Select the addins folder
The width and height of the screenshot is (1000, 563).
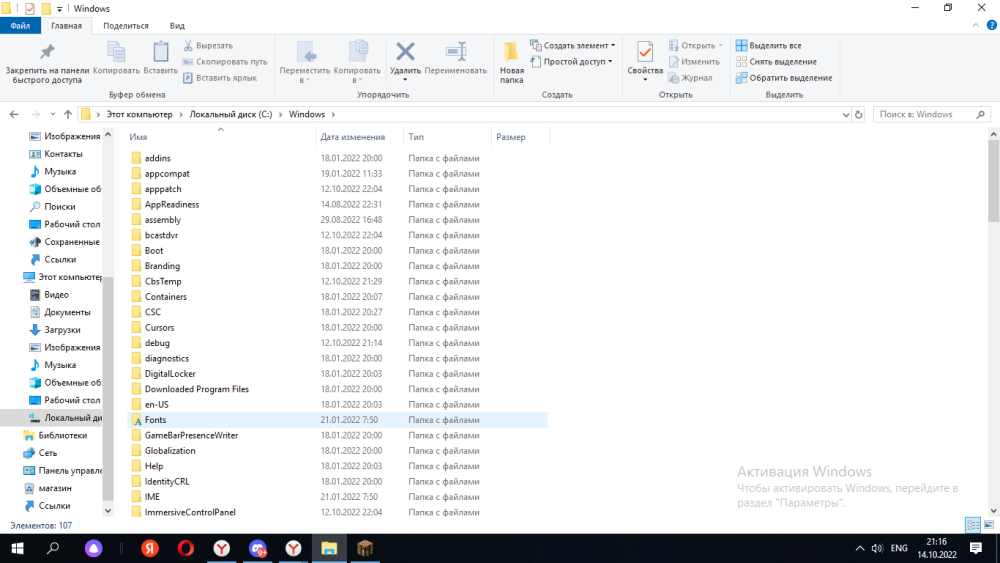coord(158,158)
